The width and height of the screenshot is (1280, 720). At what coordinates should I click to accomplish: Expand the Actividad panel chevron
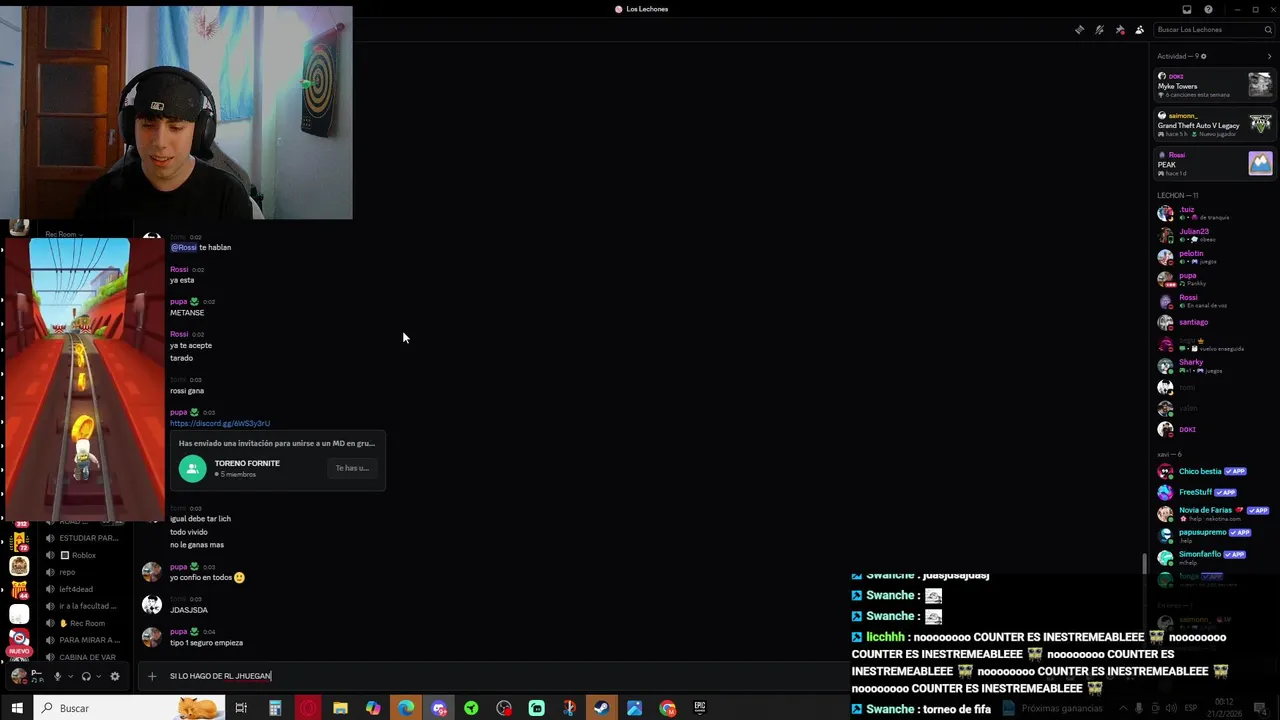pyautogui.click(x=1269, y=56)
